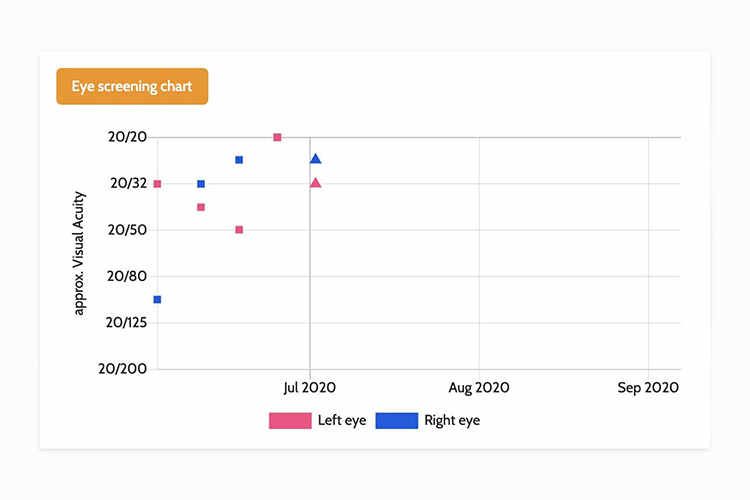Click the Right eye legend label
The height and width of the screenshot is (500, 750).
[x=452, y=421]
